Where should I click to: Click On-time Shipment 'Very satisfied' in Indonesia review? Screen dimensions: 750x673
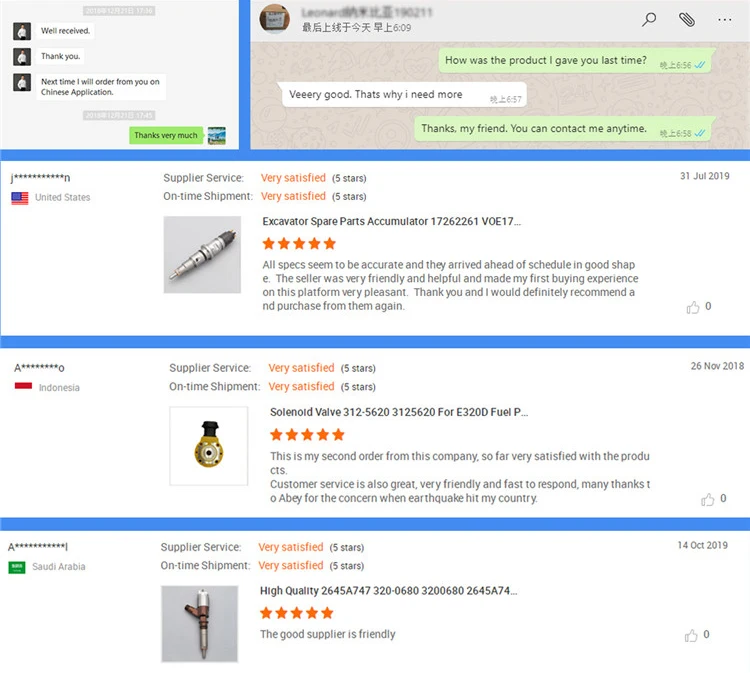tap(301, 386)
